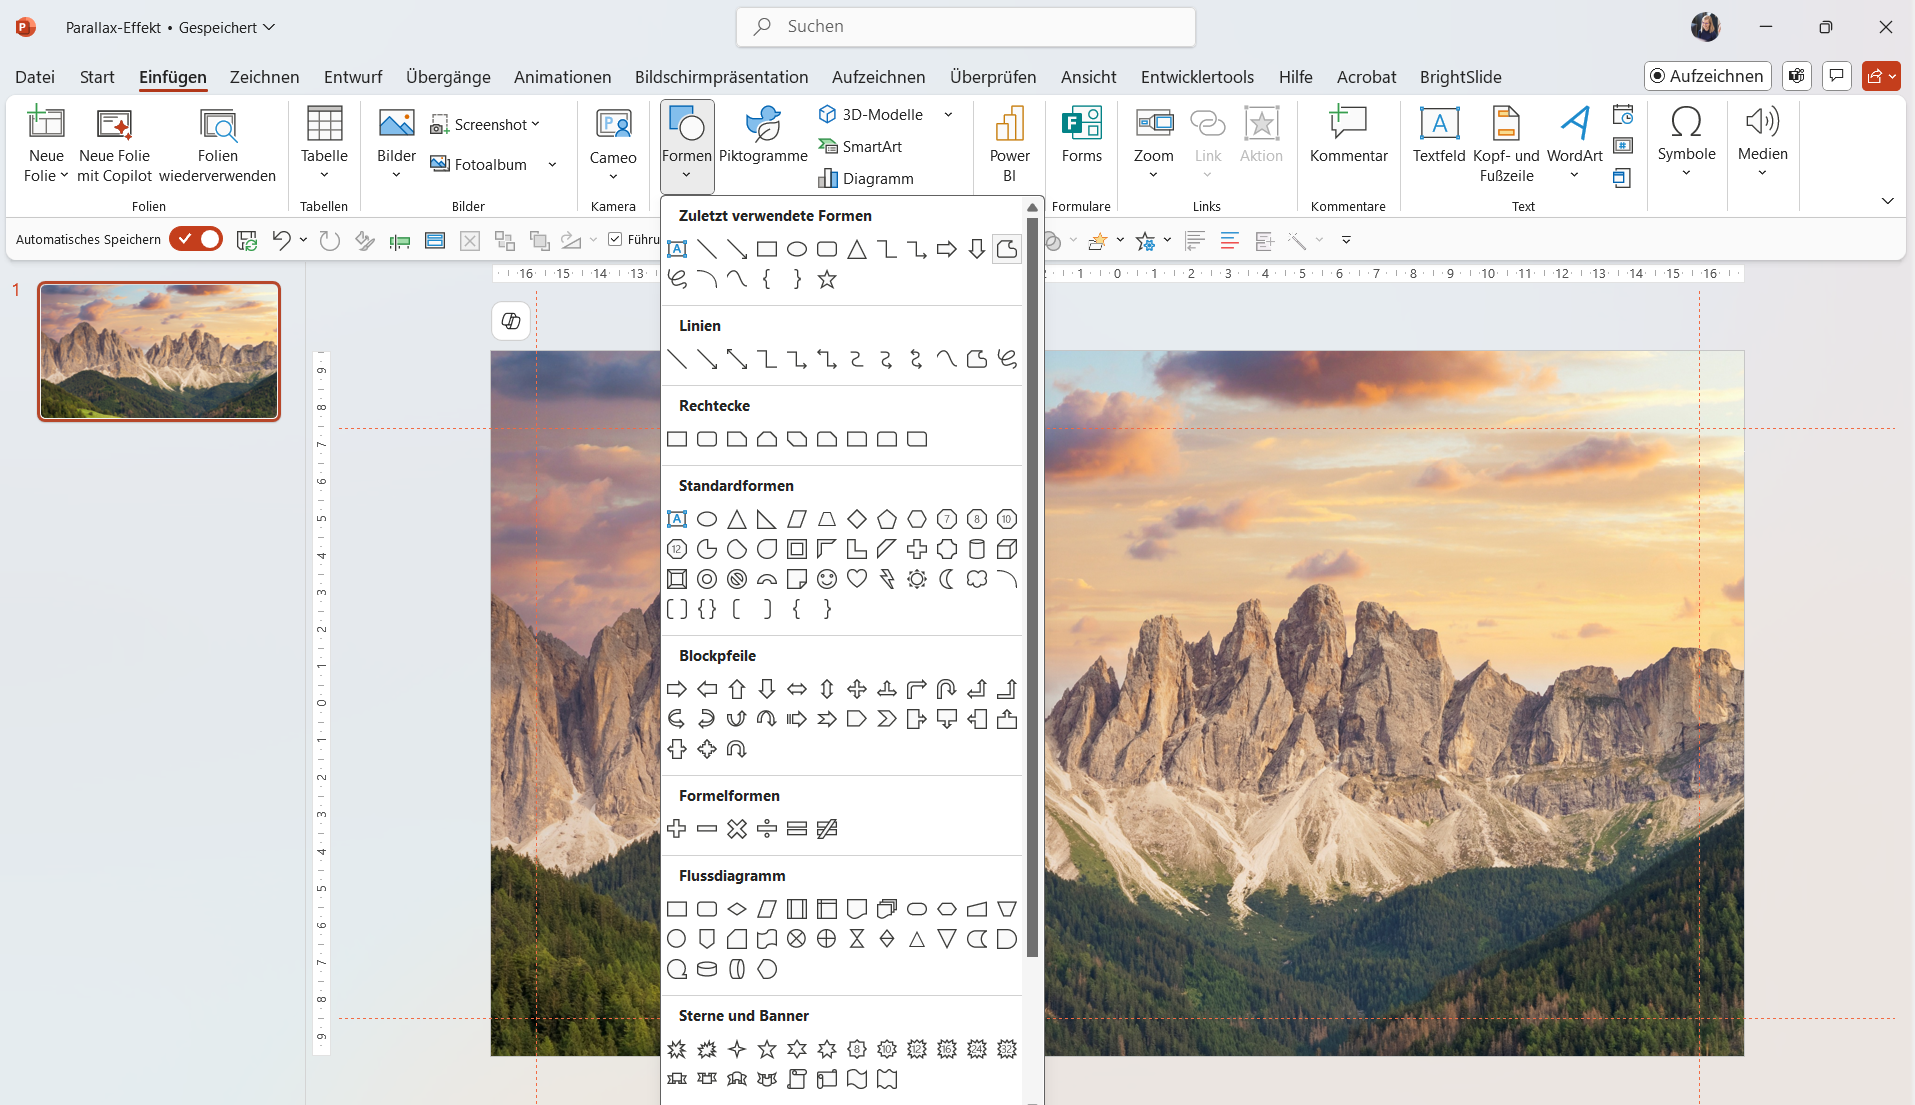Choose the moon shape in Standardformen
Screen dimensions: 1915x1105
[x=947, y=579]
